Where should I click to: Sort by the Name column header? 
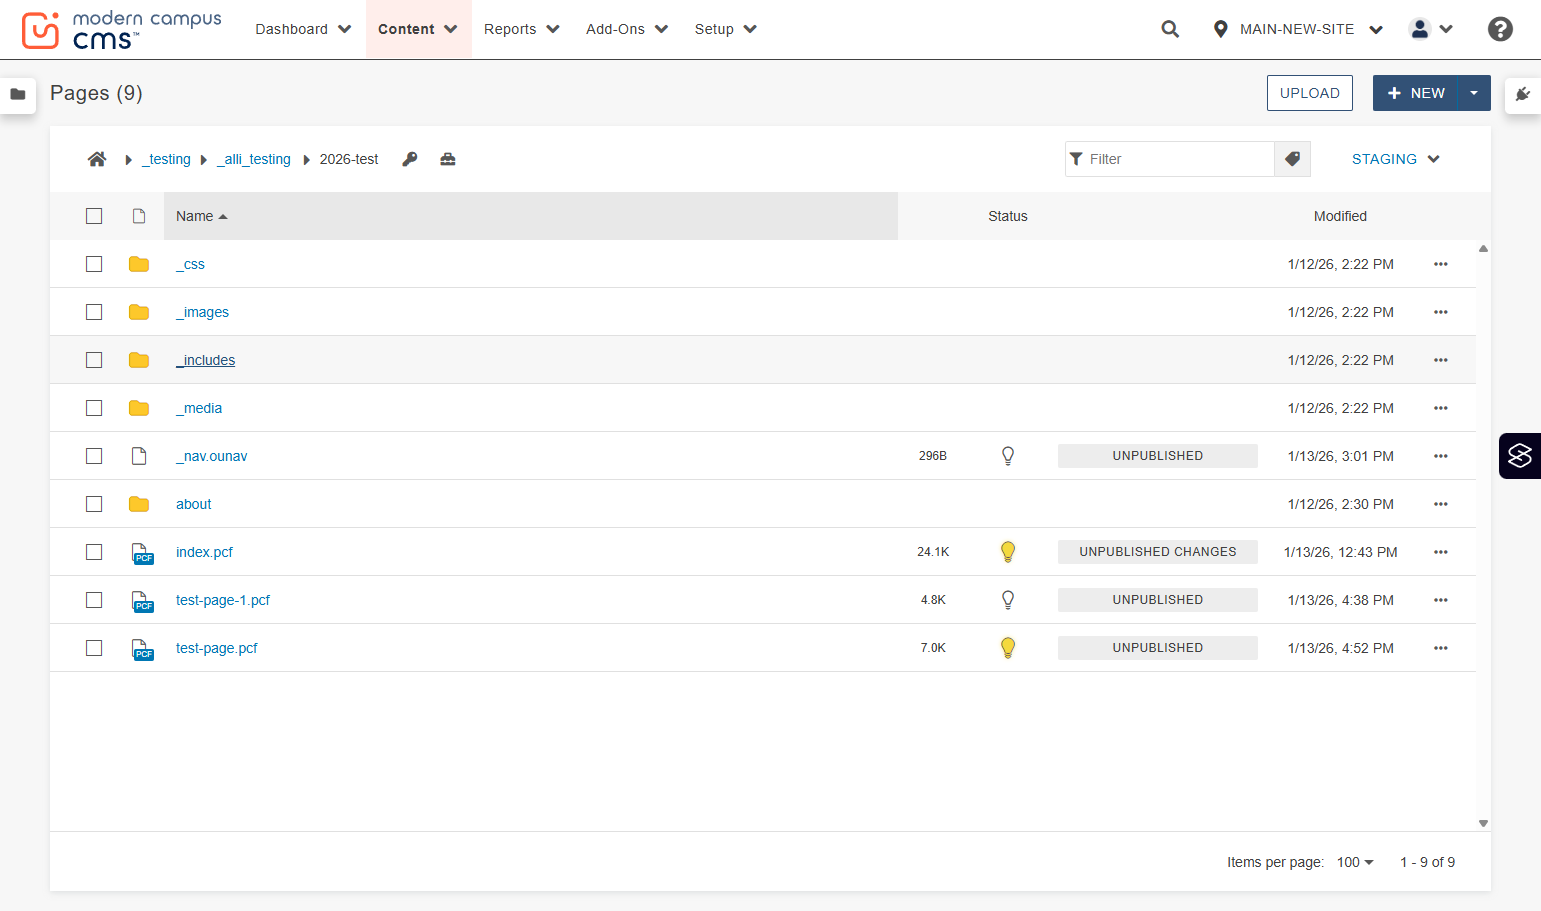pos(531,216)
